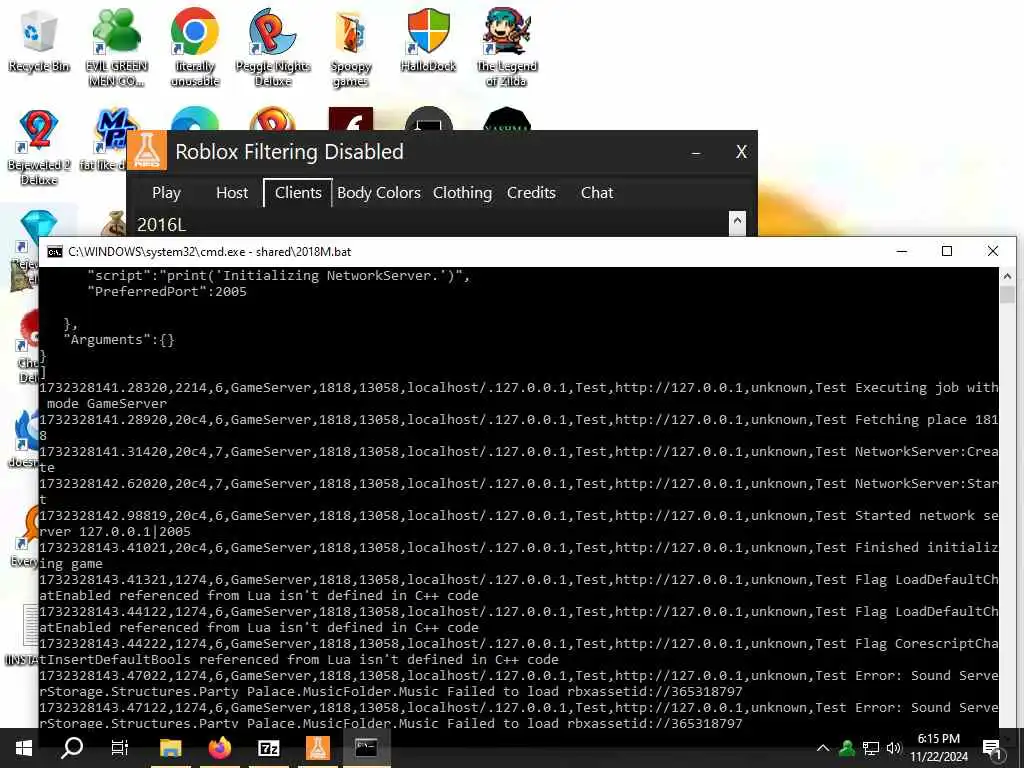The width and height of the screenshot is (1024, 768).
Task: Click the cmd vertical scrollbar thumb
Action: tap(1007, 294)
